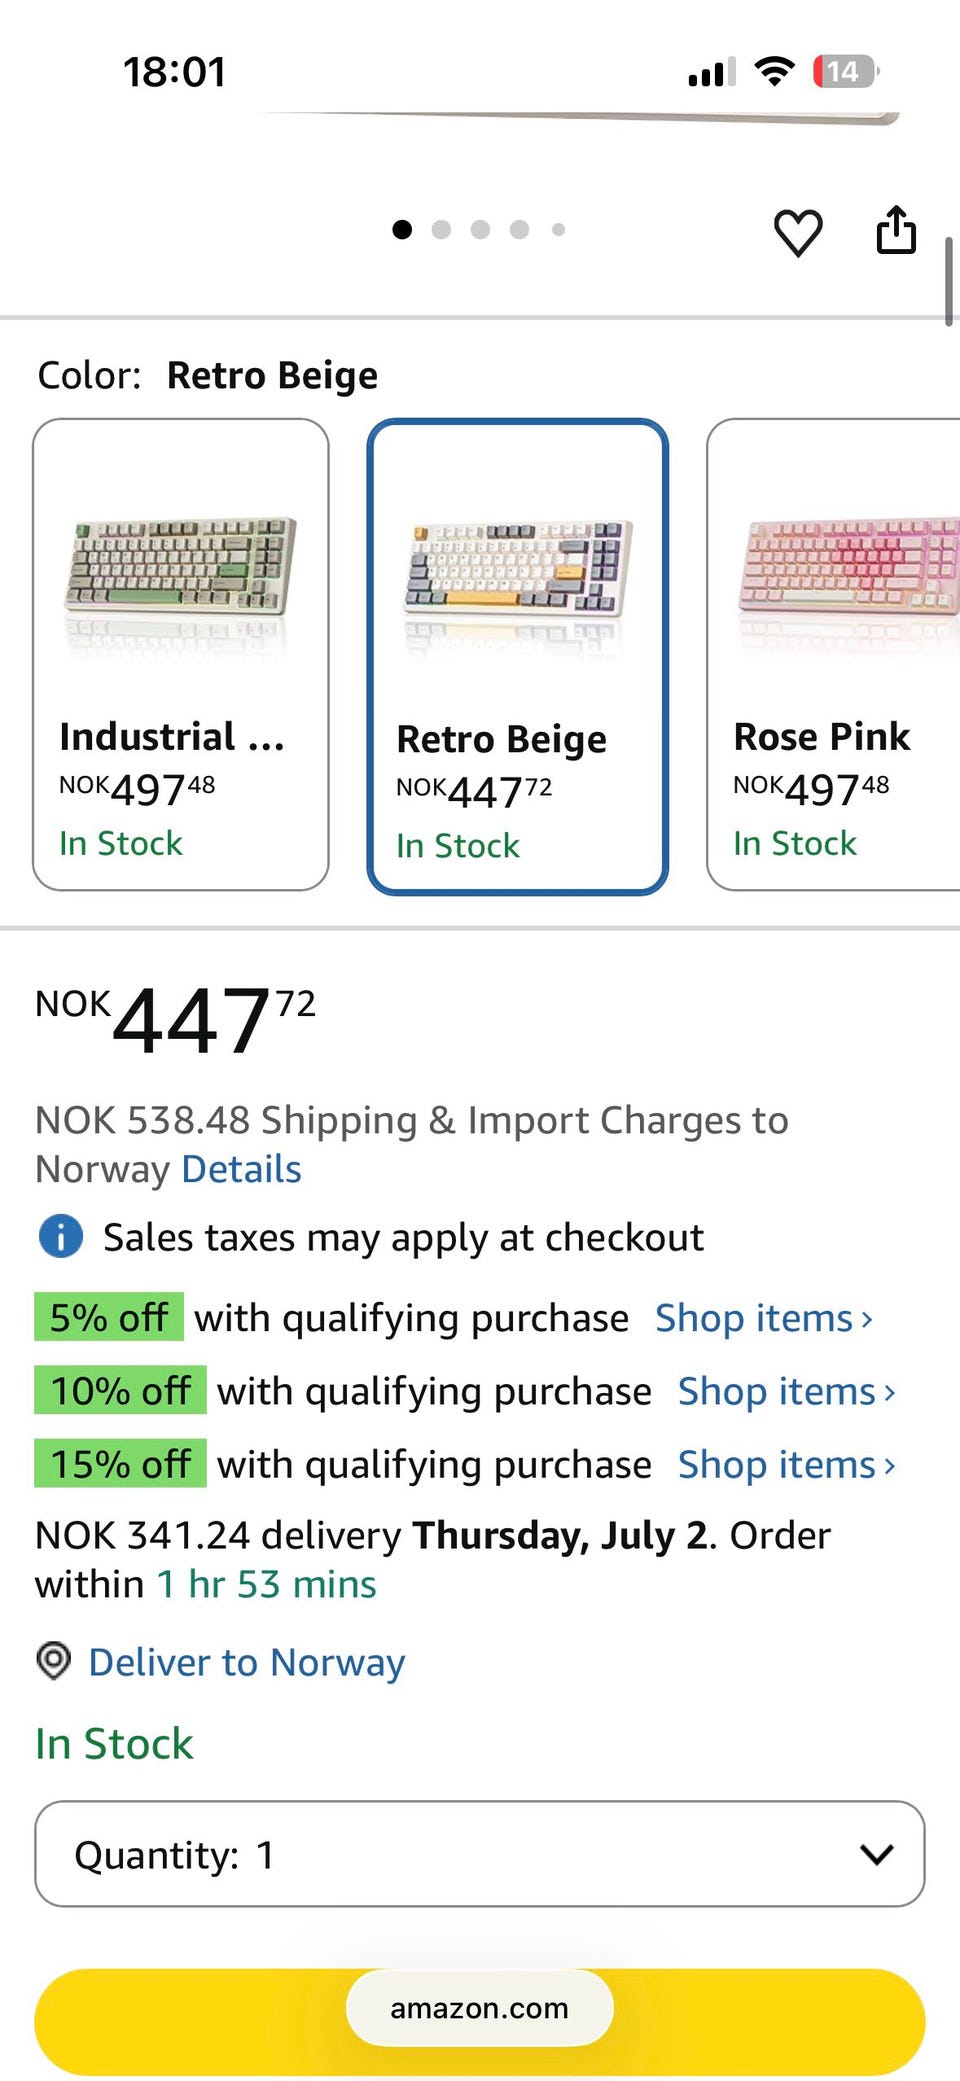Tap Deliver to Norway link
960x2081 pixels.
[x=246, y=1662]
